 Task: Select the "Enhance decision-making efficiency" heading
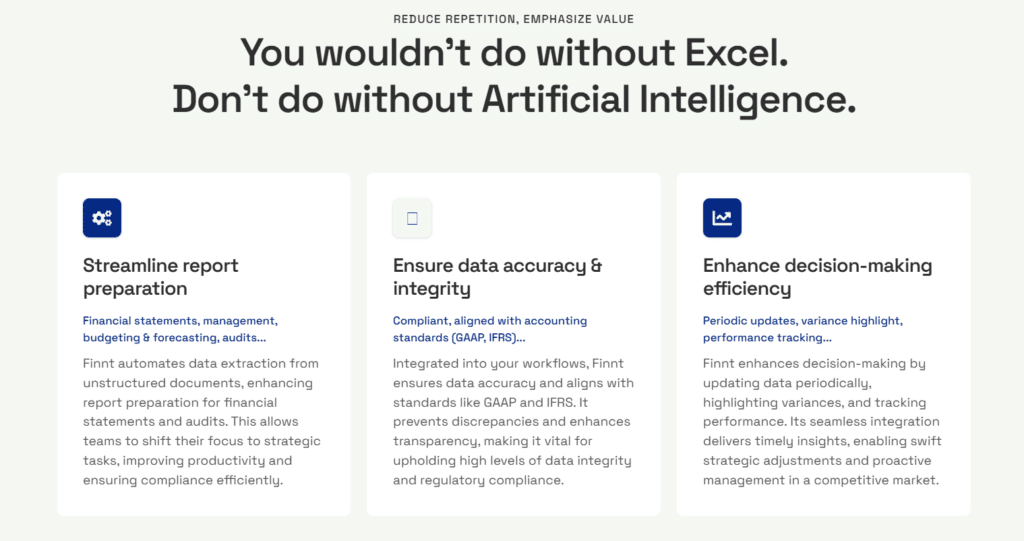click(818, 277)
